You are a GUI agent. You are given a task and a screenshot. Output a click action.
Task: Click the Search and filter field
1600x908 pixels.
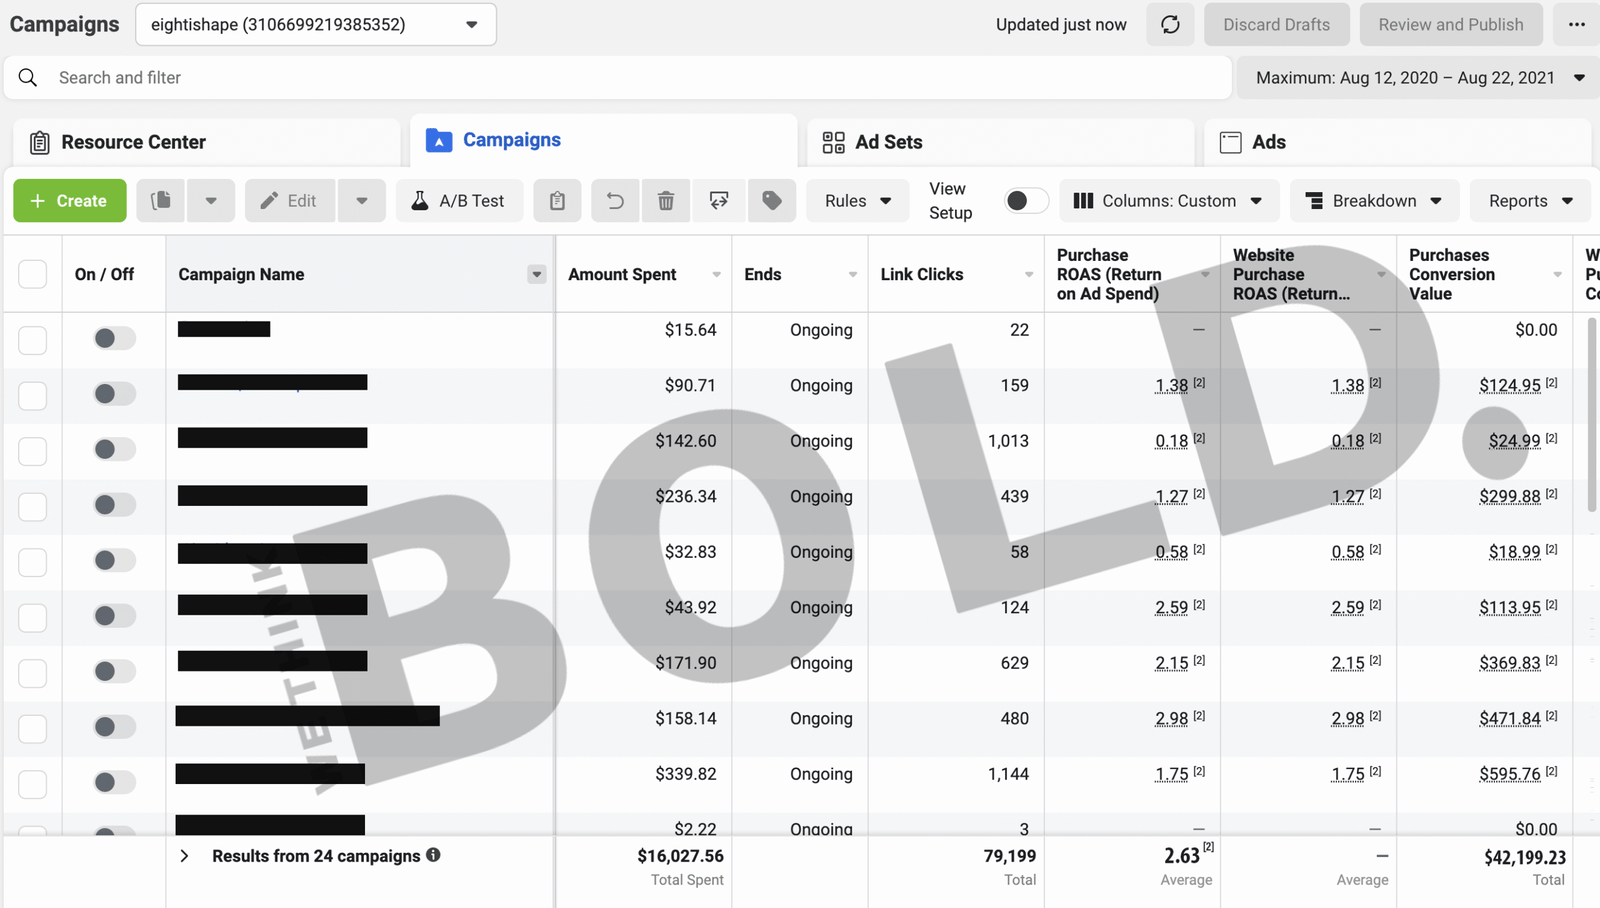620,78
